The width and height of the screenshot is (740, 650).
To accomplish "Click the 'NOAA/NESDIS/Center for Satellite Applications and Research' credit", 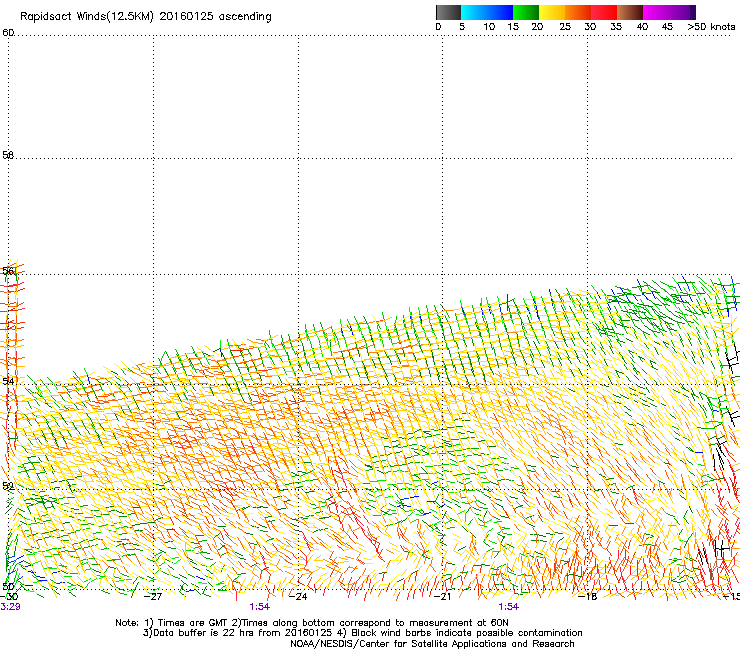I will click(432, 644).
